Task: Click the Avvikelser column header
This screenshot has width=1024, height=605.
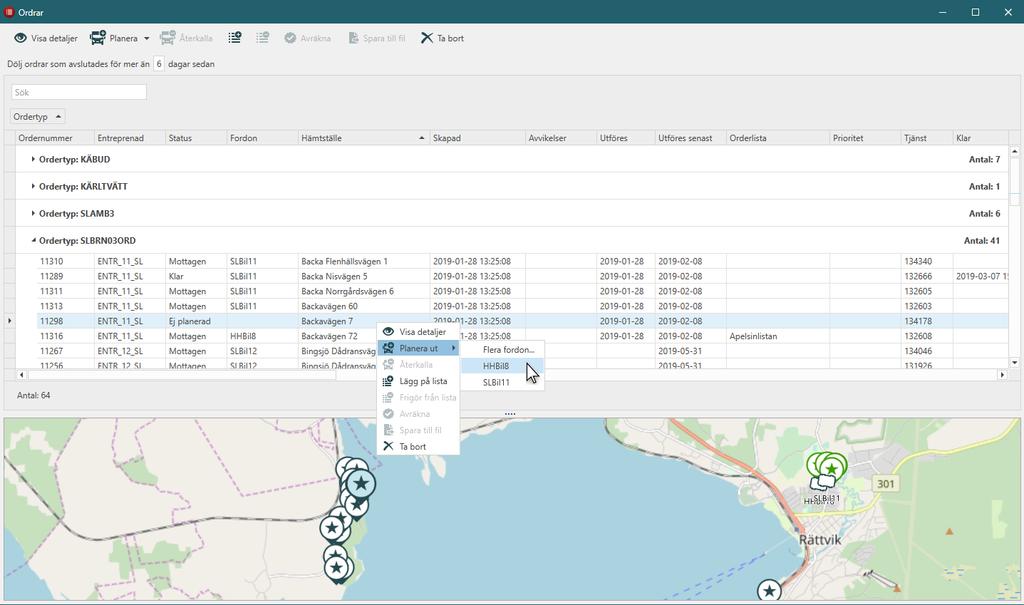Action: (x=561, y=138)
